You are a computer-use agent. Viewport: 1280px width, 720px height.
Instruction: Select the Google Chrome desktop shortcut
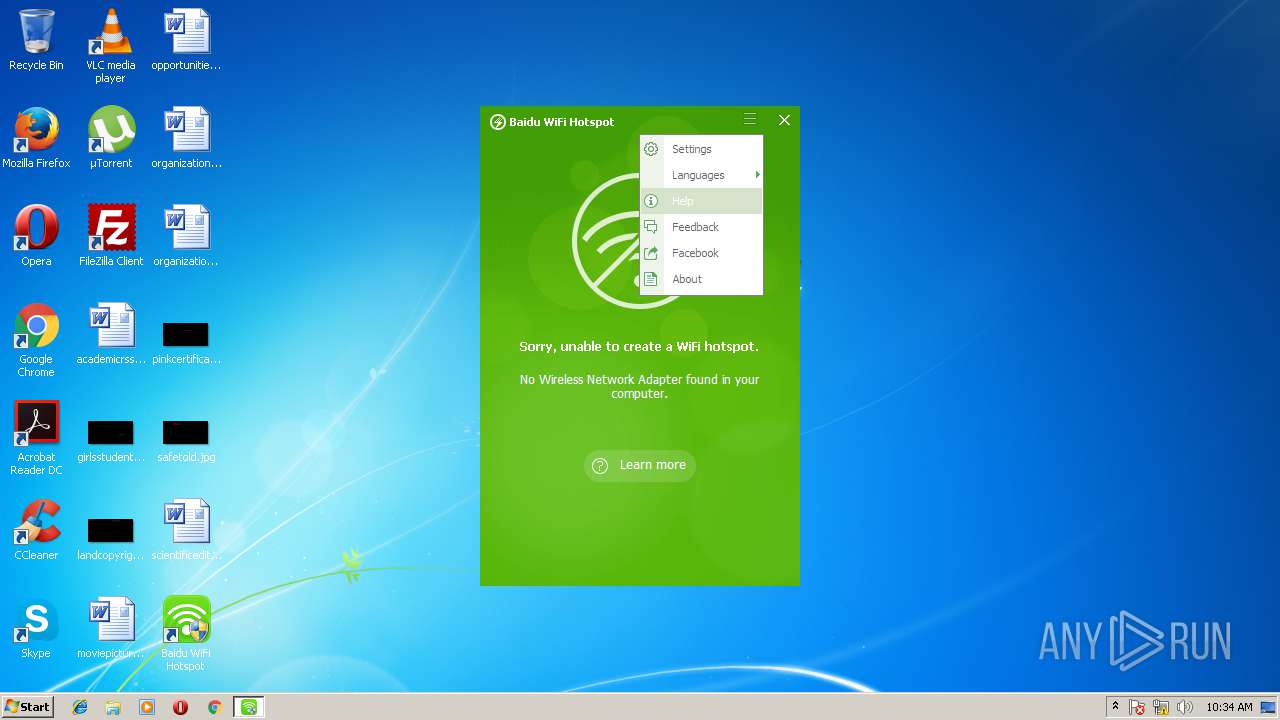point(36,341)
